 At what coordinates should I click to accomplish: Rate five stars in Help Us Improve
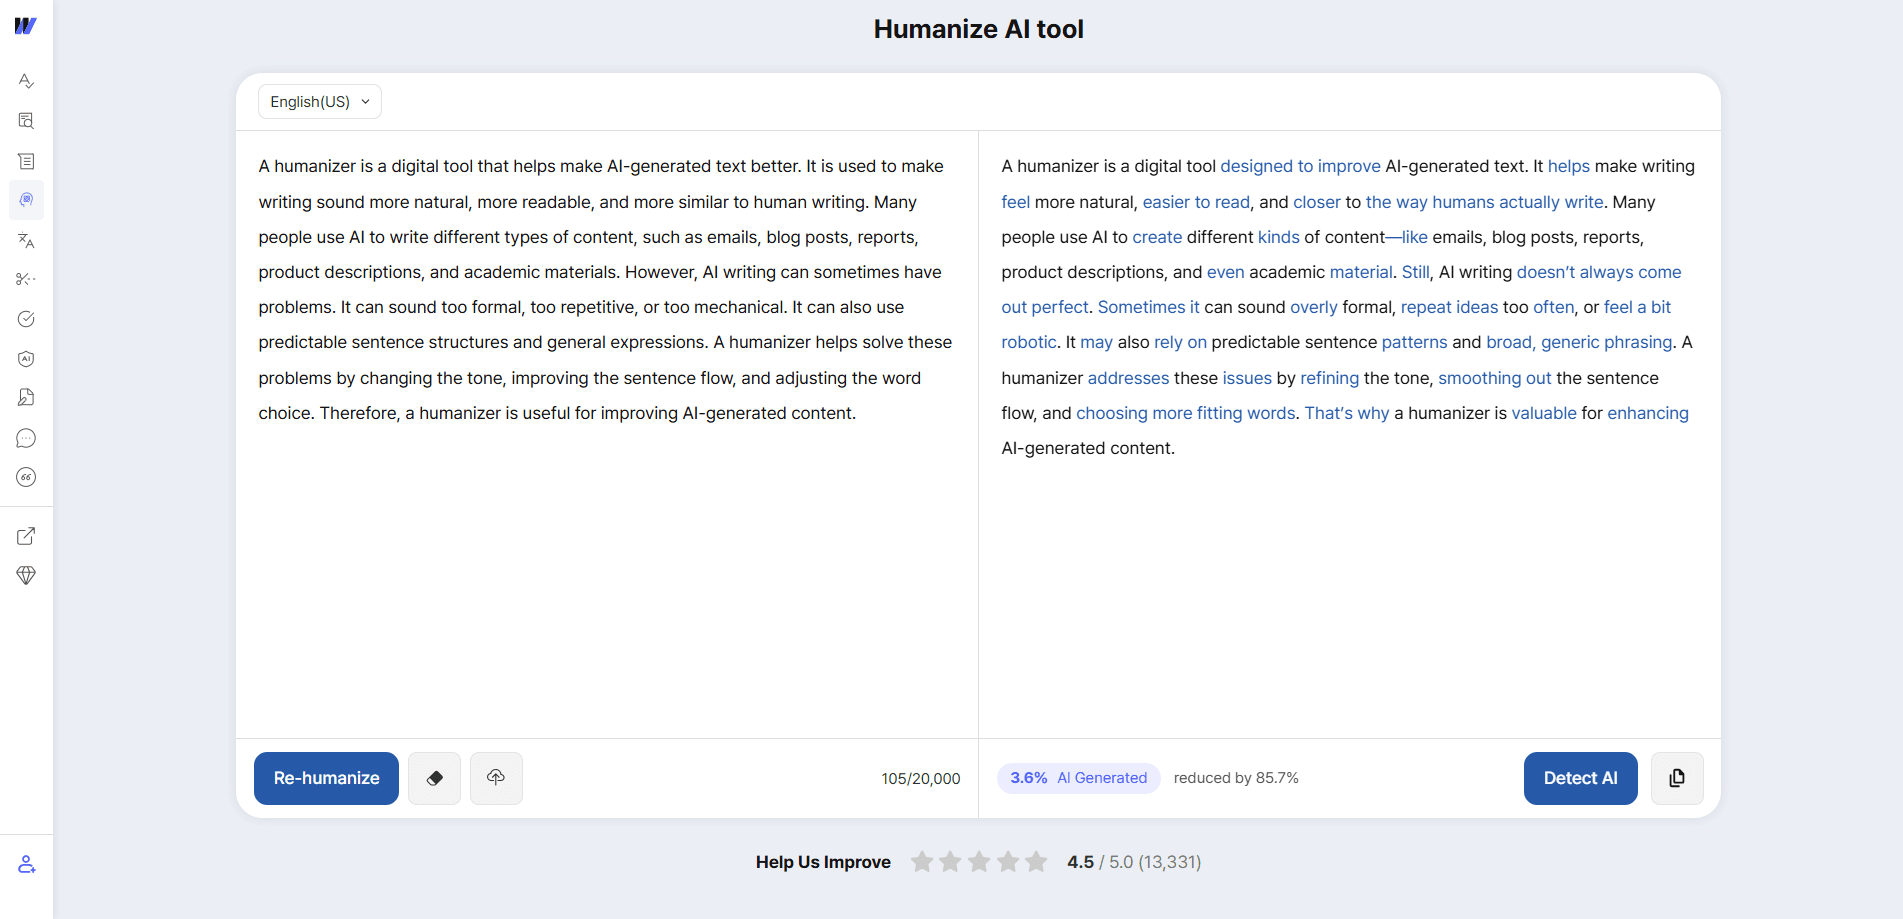[x=1036, y=862]
